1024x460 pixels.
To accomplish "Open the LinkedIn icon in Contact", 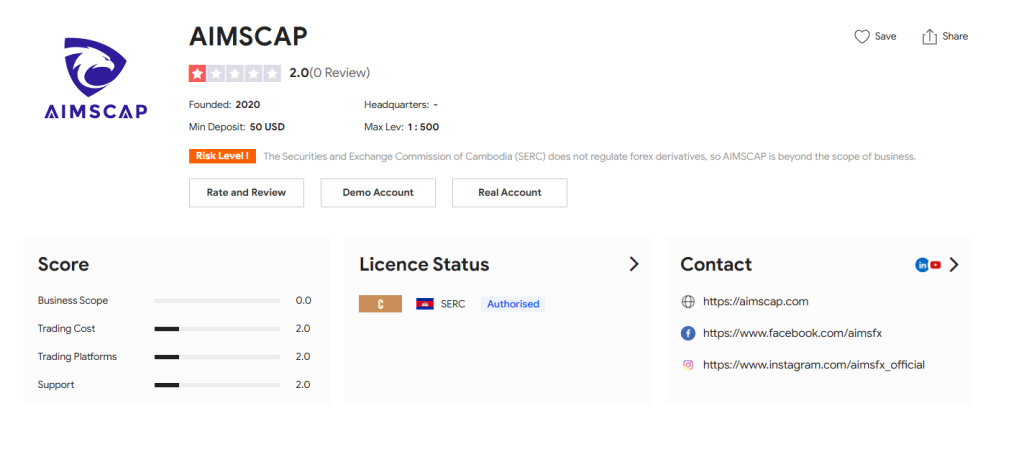I will [x=922, y=265].
